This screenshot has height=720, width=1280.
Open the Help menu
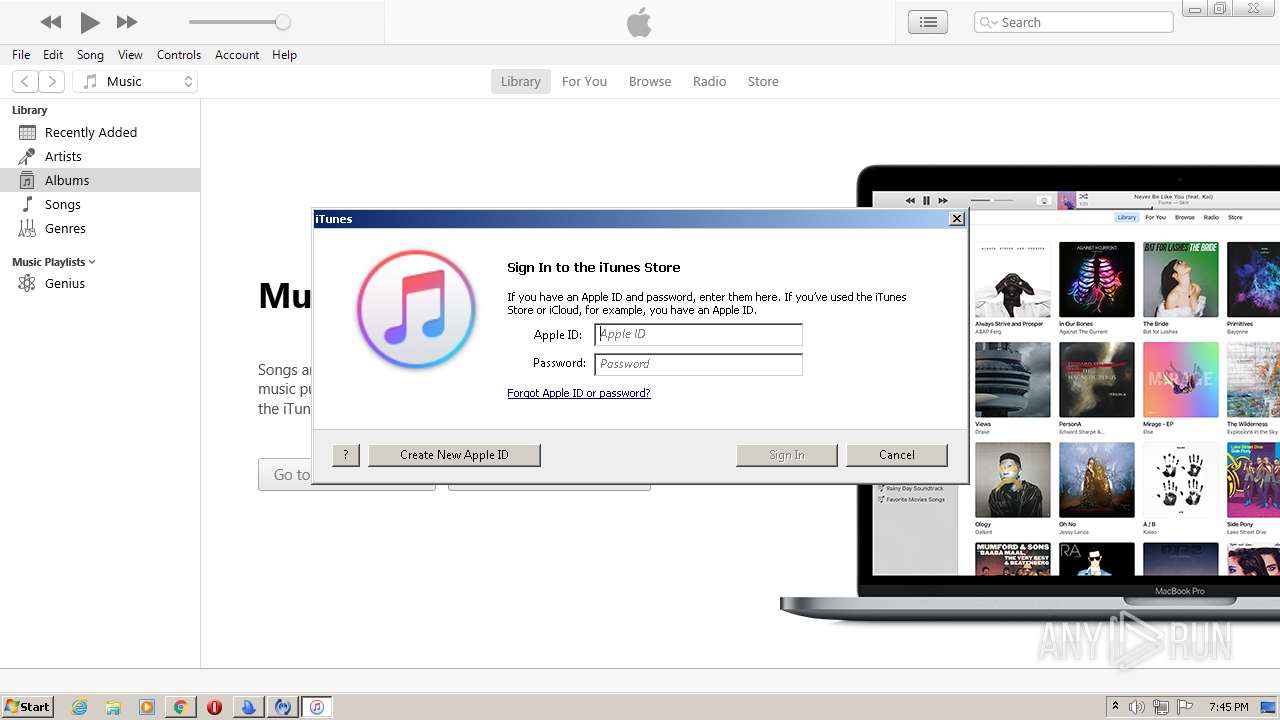(x=284, y=55)
